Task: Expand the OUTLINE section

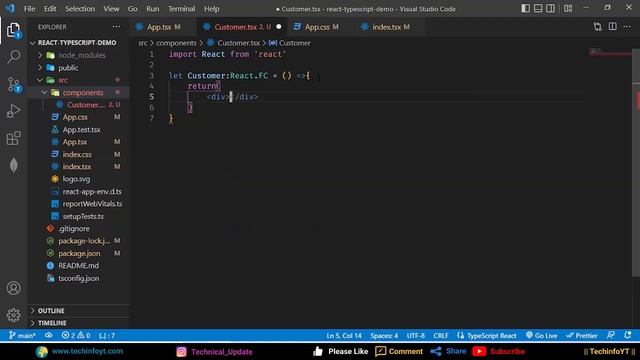Action: 78,311
